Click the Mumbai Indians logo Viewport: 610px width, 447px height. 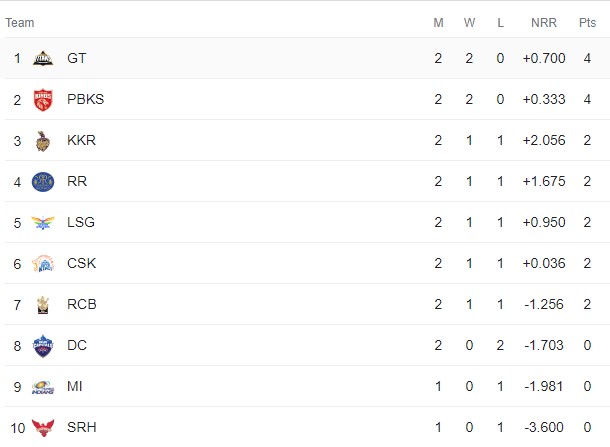tap(43, 387)
